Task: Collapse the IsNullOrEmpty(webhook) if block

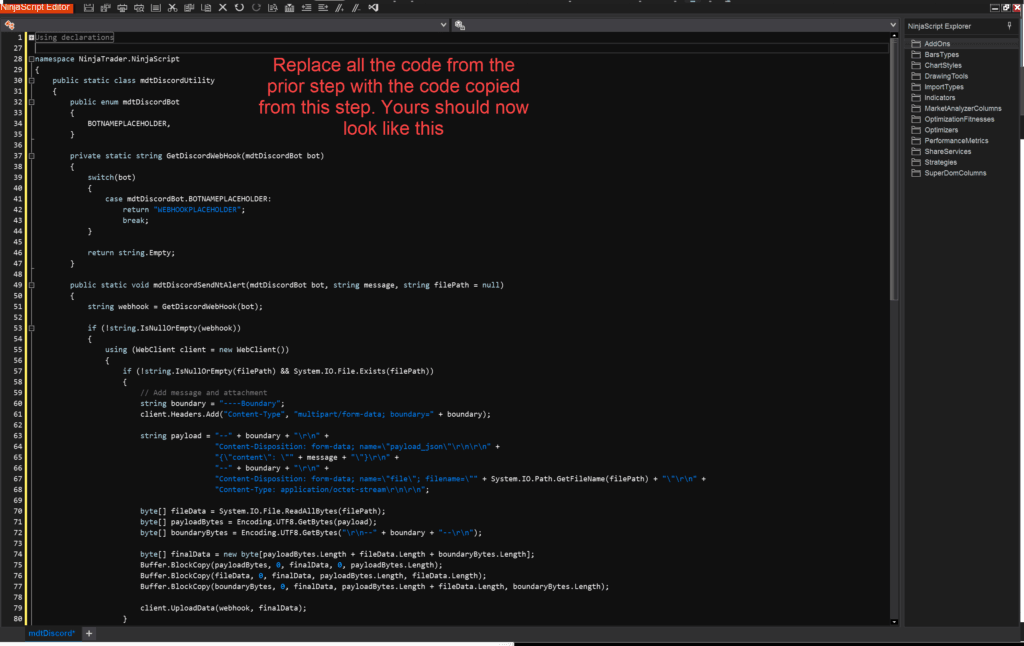Action: tap(31, 329)
